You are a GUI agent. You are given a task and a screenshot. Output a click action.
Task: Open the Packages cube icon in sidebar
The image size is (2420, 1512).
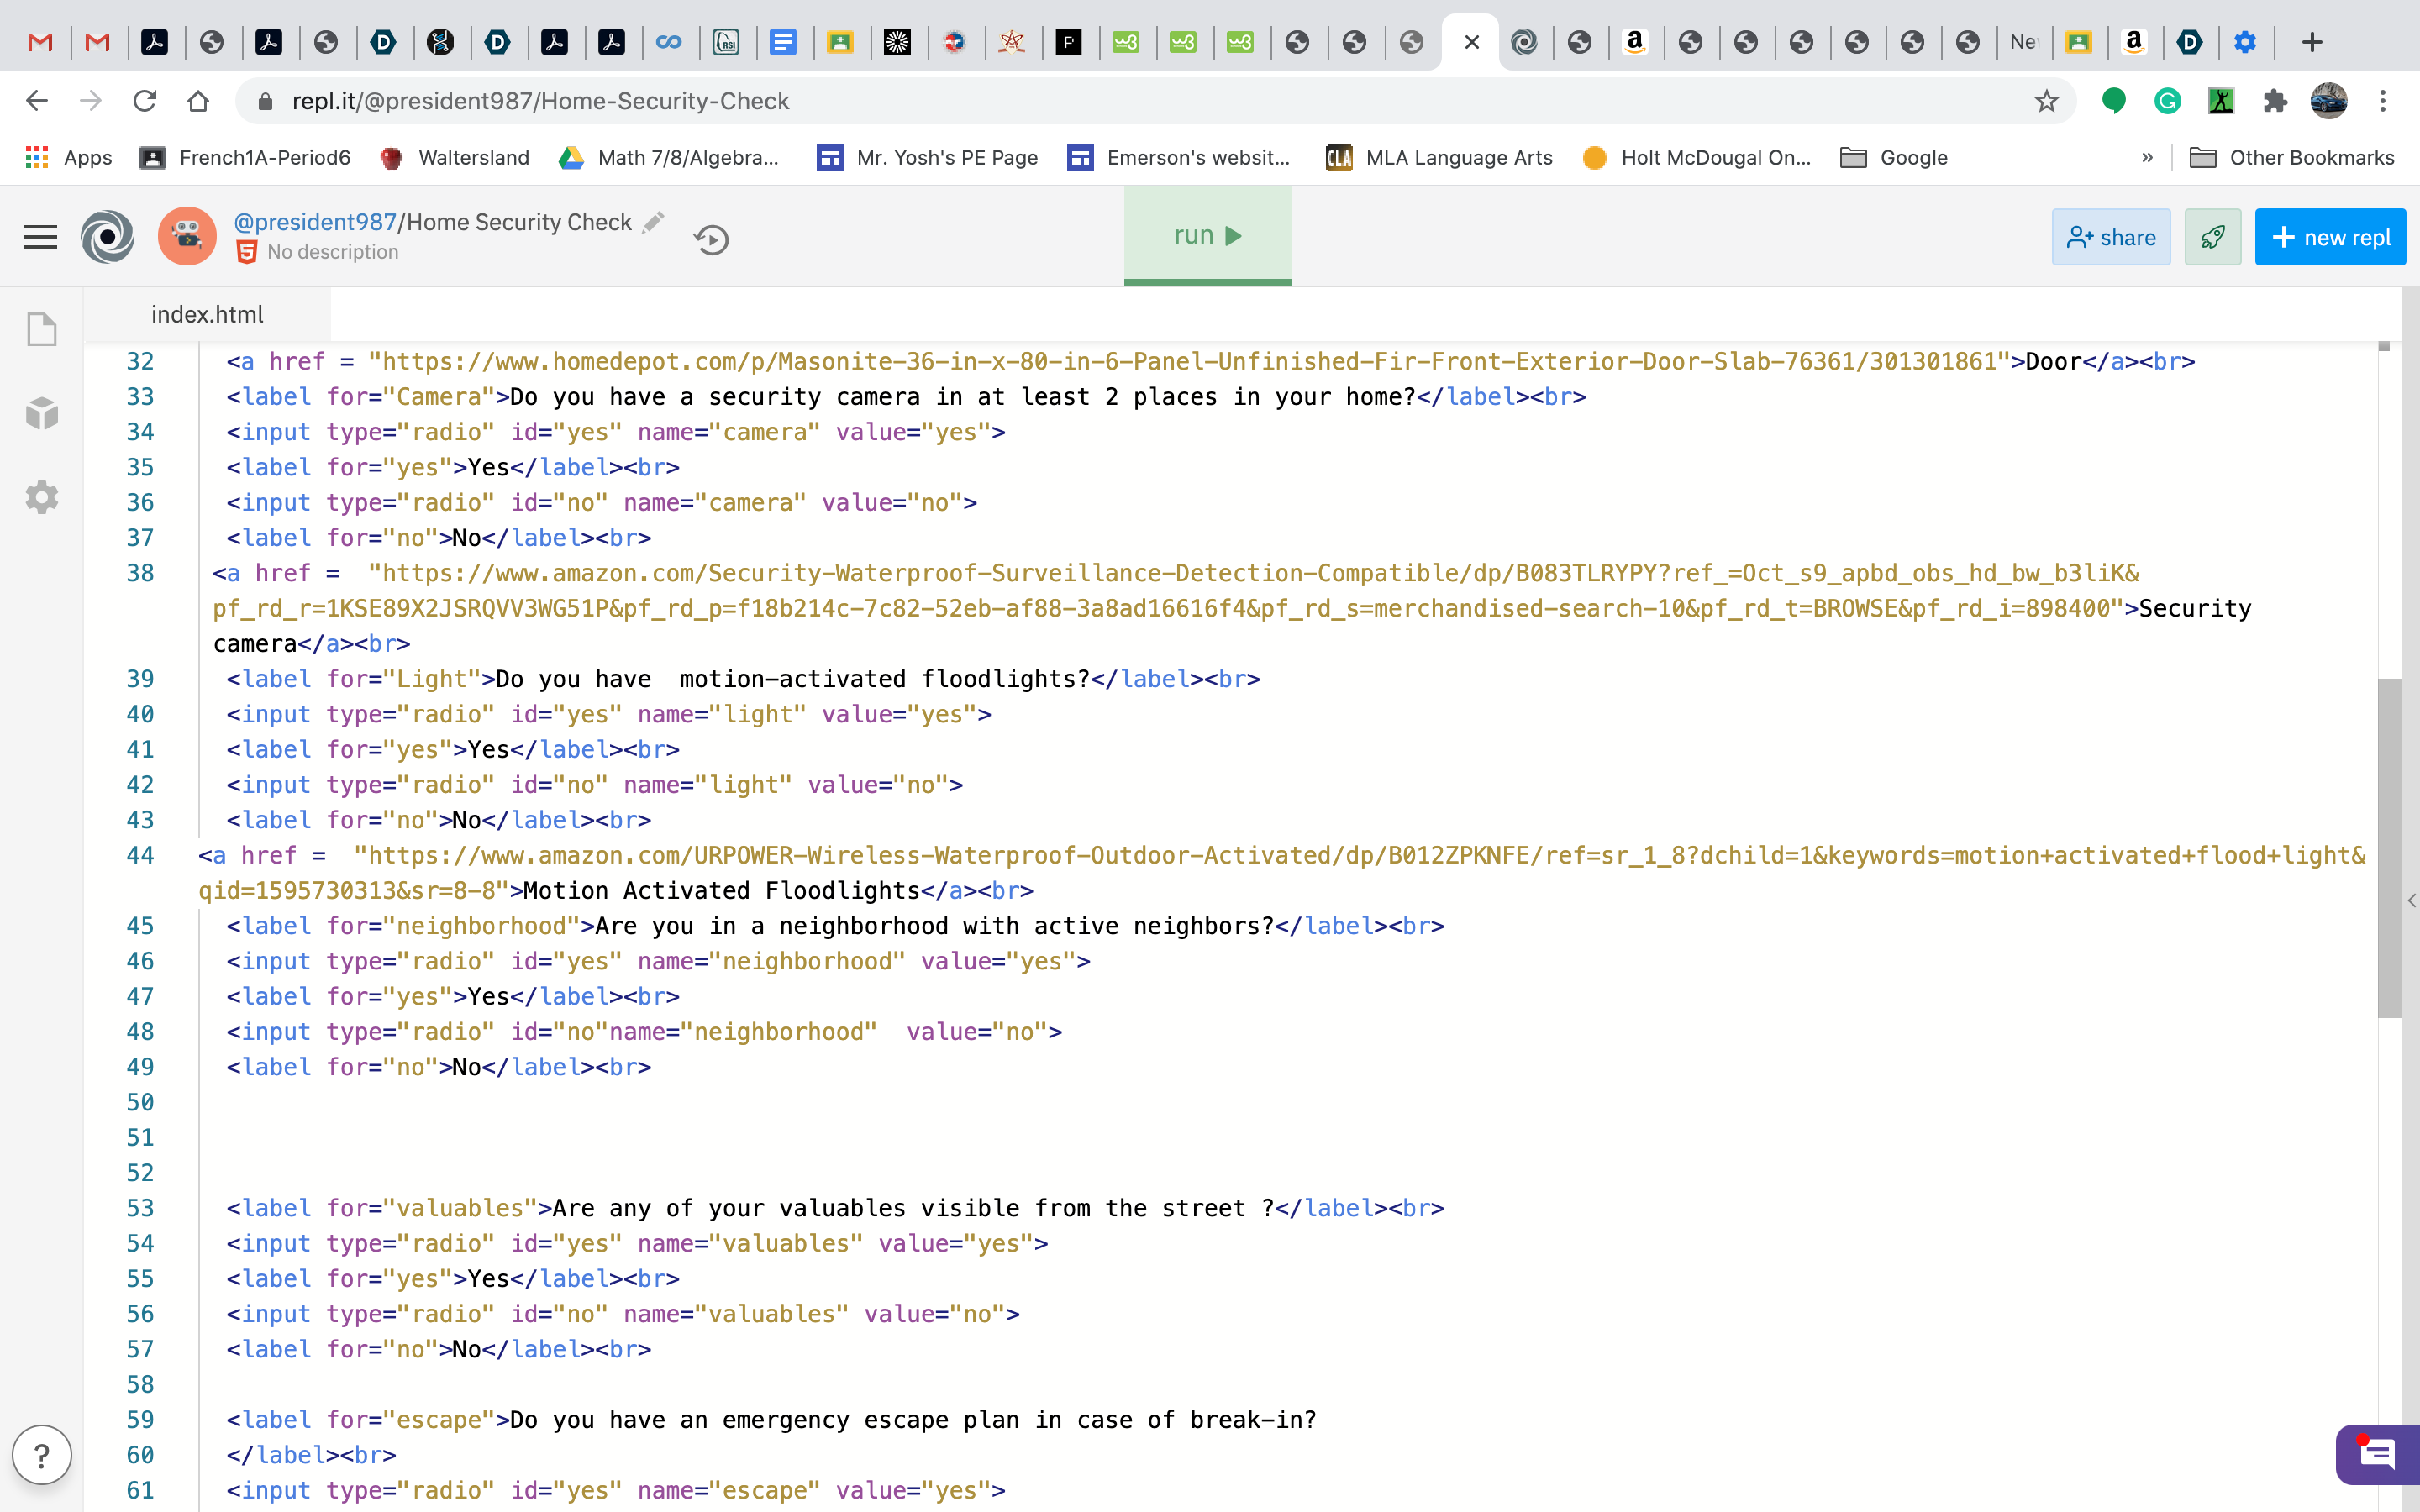[x=42, y=413]
